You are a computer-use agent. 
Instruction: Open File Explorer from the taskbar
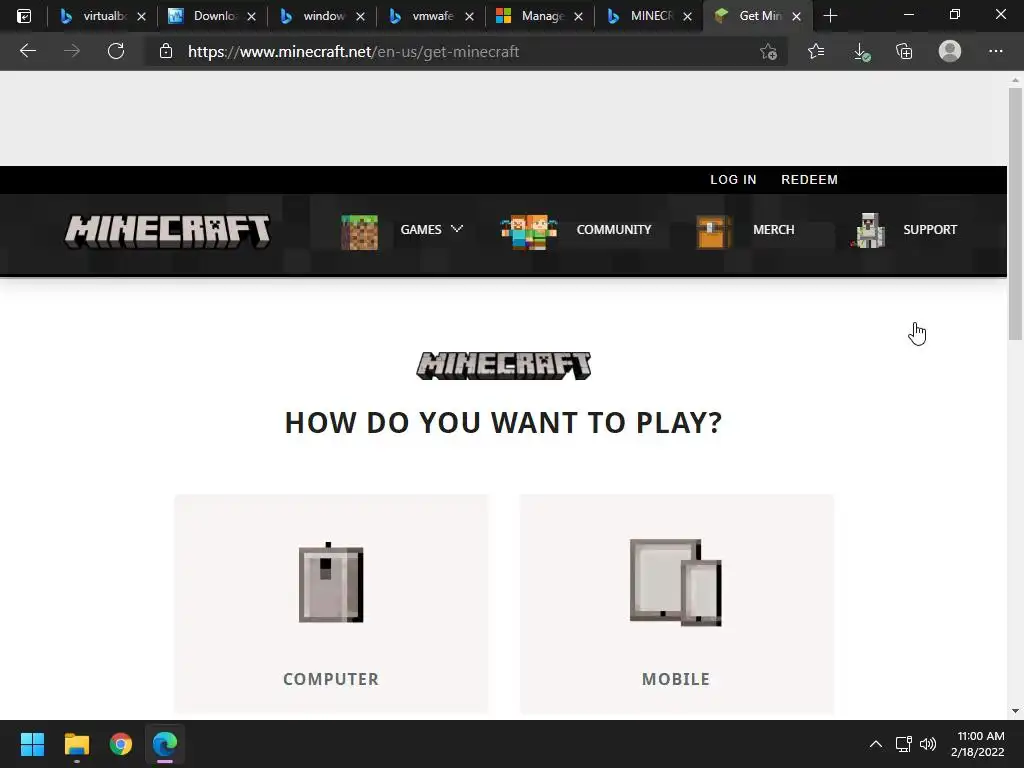(x=76, y=744)
